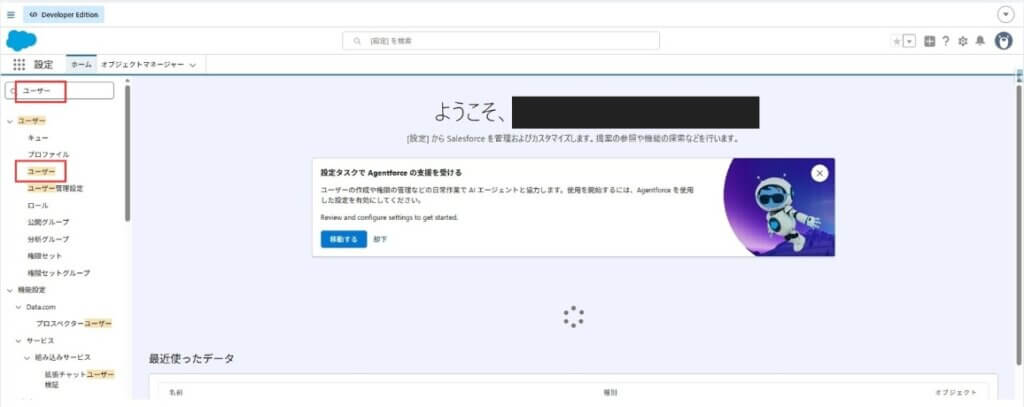Click the 名前 column header
The height and width of the screenshot is (407, 1024).
point(176,393)
